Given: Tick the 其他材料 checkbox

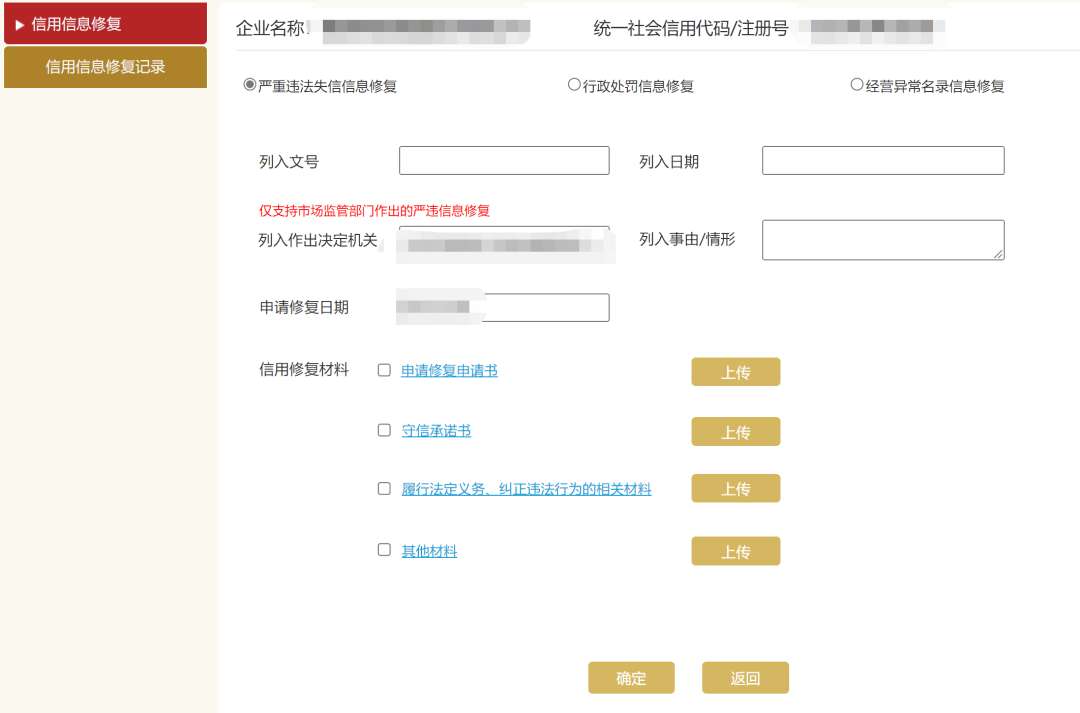Looking at the screenshot, I should (x=384, y=550).
